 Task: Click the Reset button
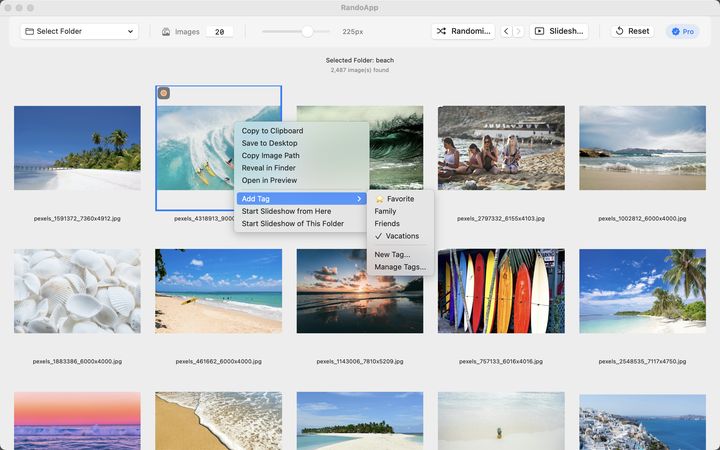632,31
